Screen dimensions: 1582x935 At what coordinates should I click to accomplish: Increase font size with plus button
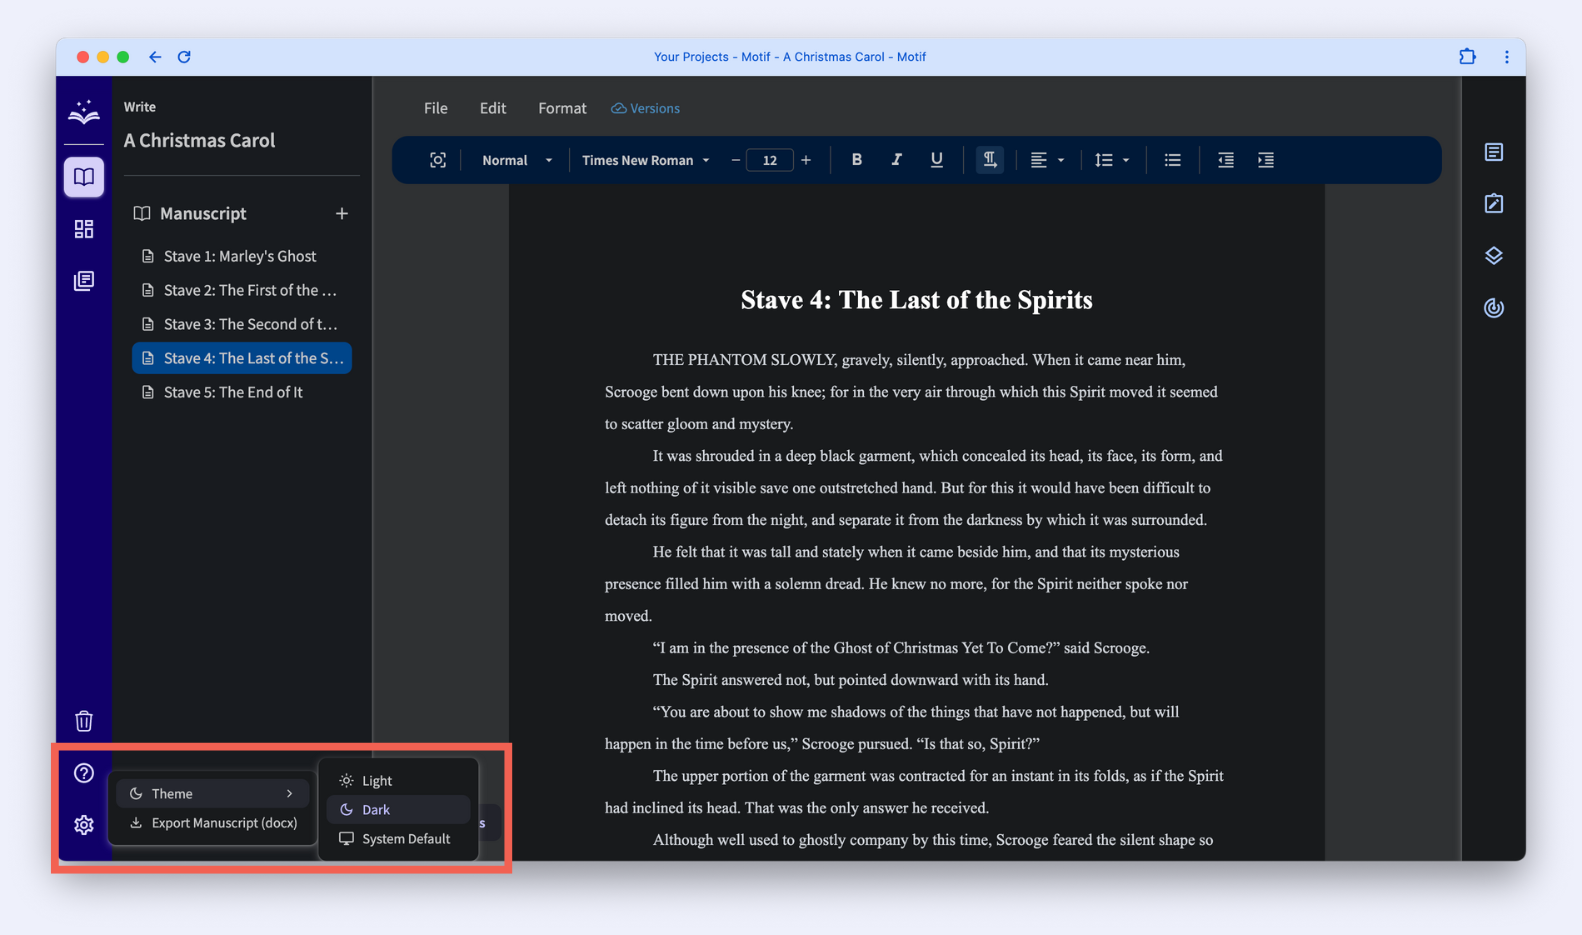point(806,160)
